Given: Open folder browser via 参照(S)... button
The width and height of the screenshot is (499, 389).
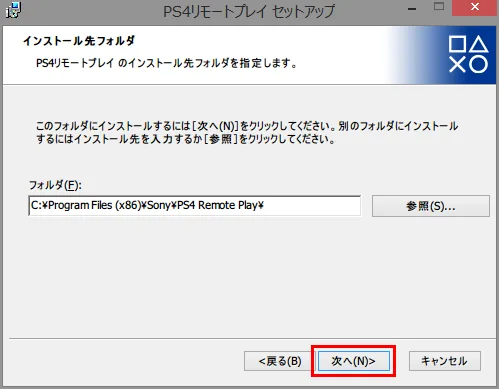Looking at the screenshot, I should [x=431, y=206].
